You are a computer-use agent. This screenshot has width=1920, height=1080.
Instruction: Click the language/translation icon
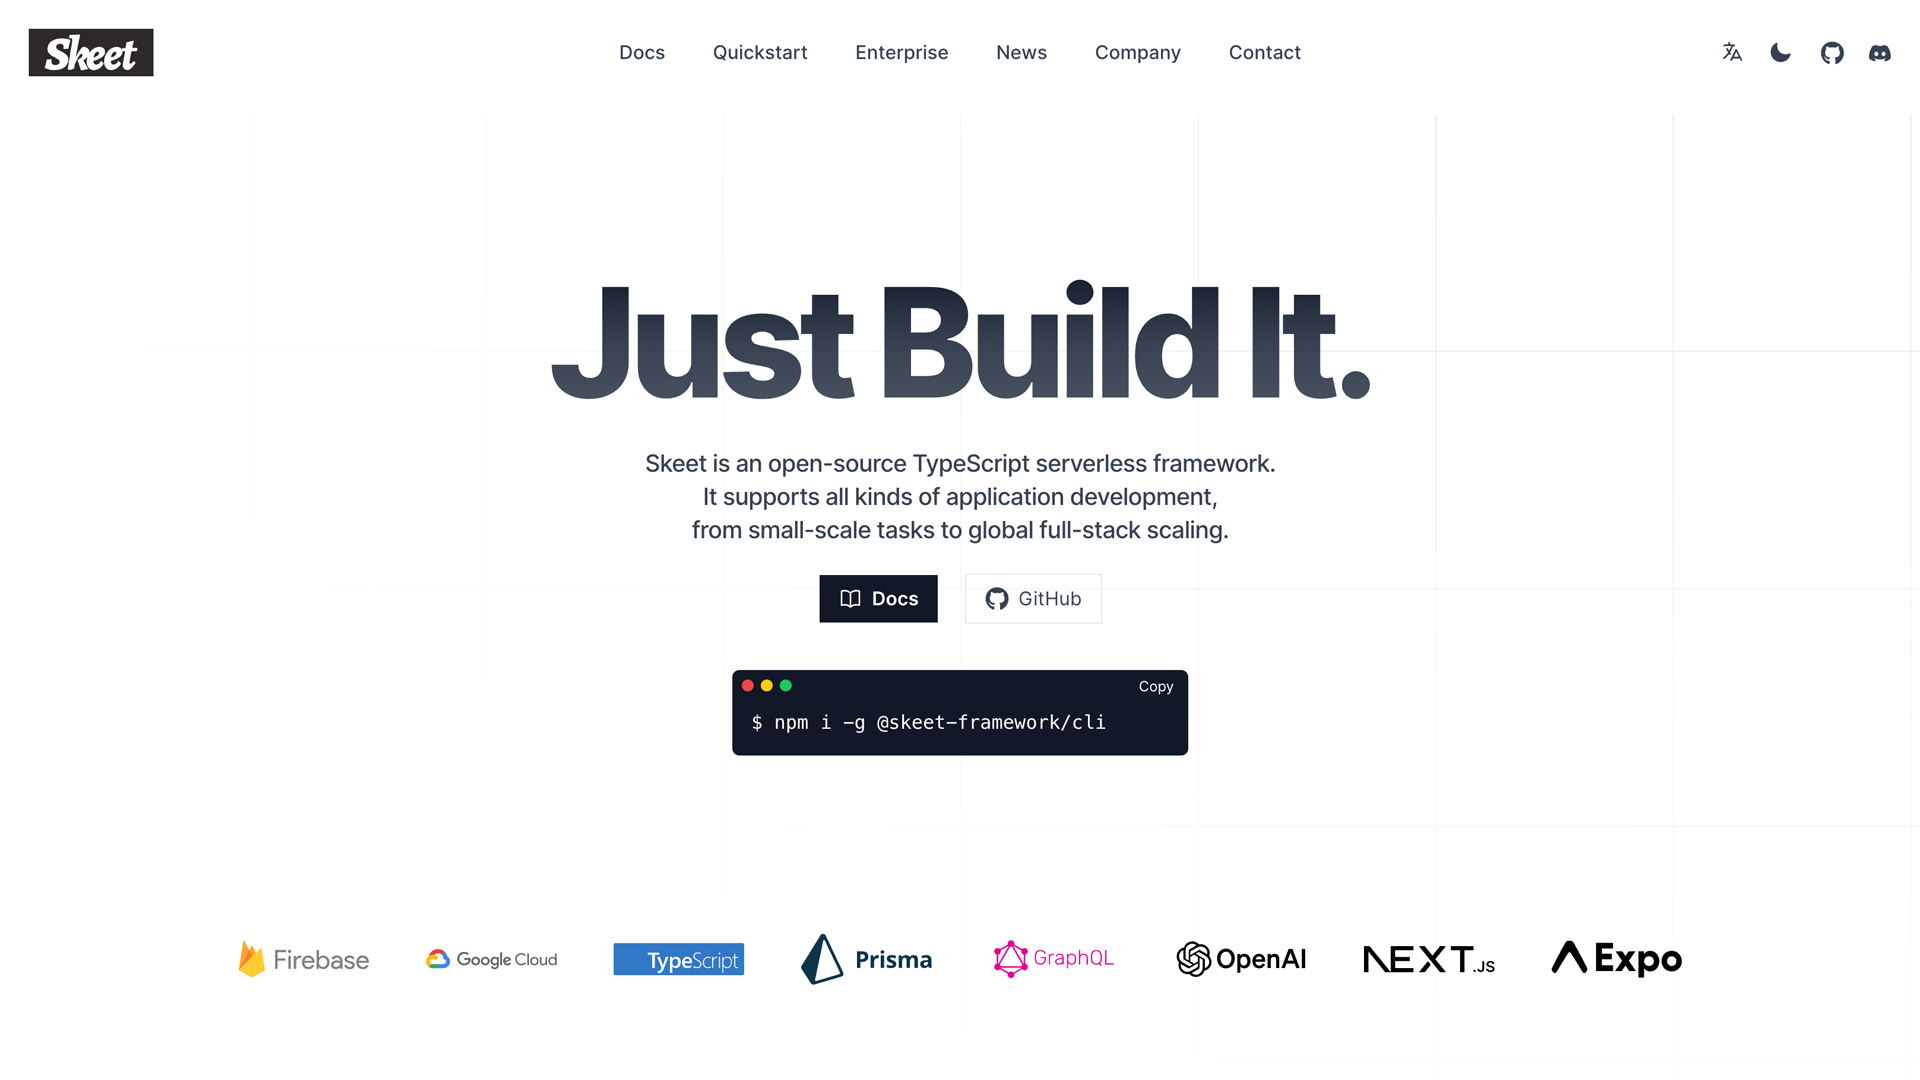(1731, 53)
